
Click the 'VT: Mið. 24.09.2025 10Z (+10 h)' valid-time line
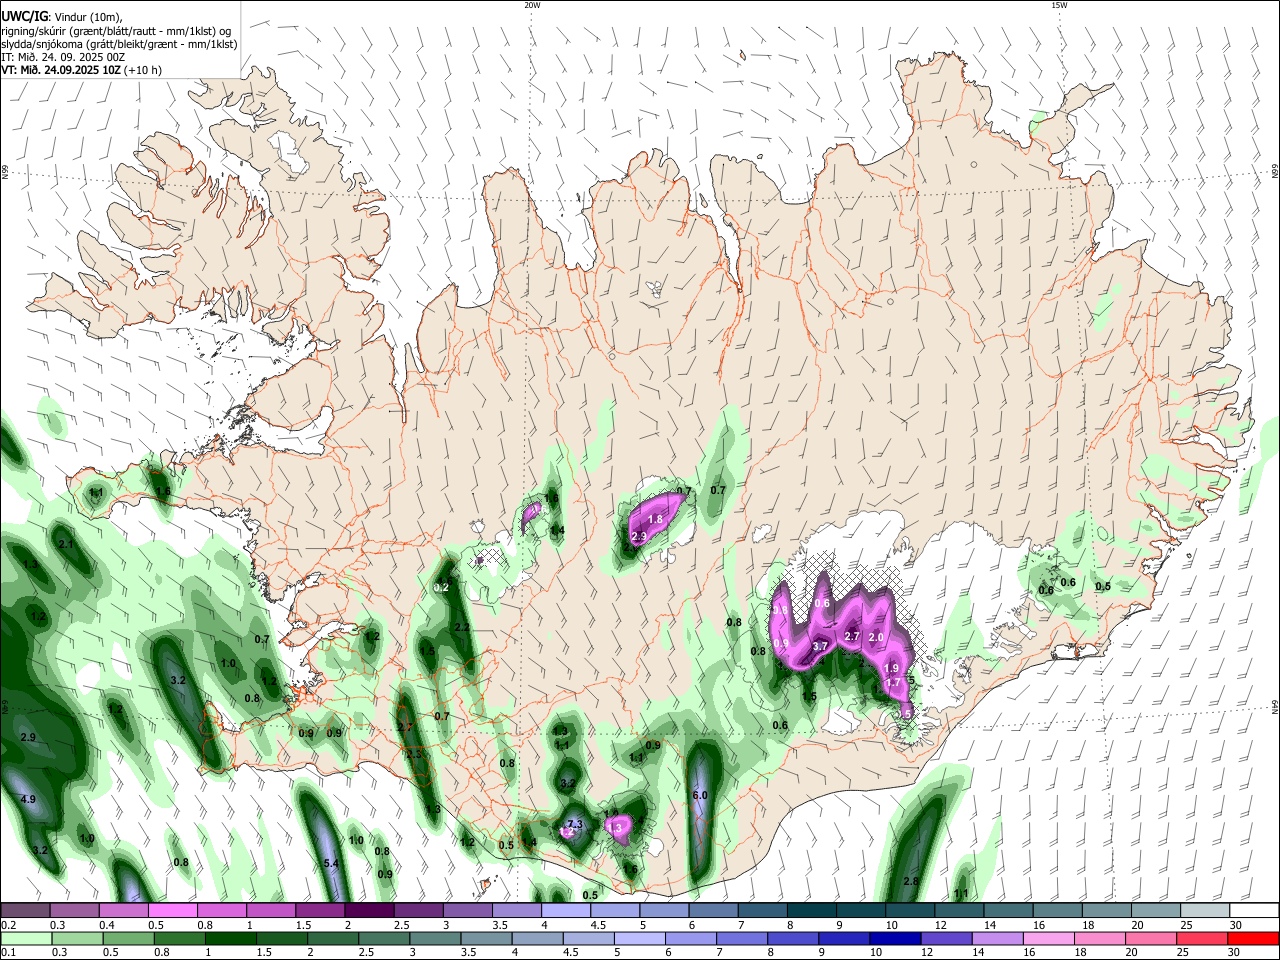click(82, 70)
